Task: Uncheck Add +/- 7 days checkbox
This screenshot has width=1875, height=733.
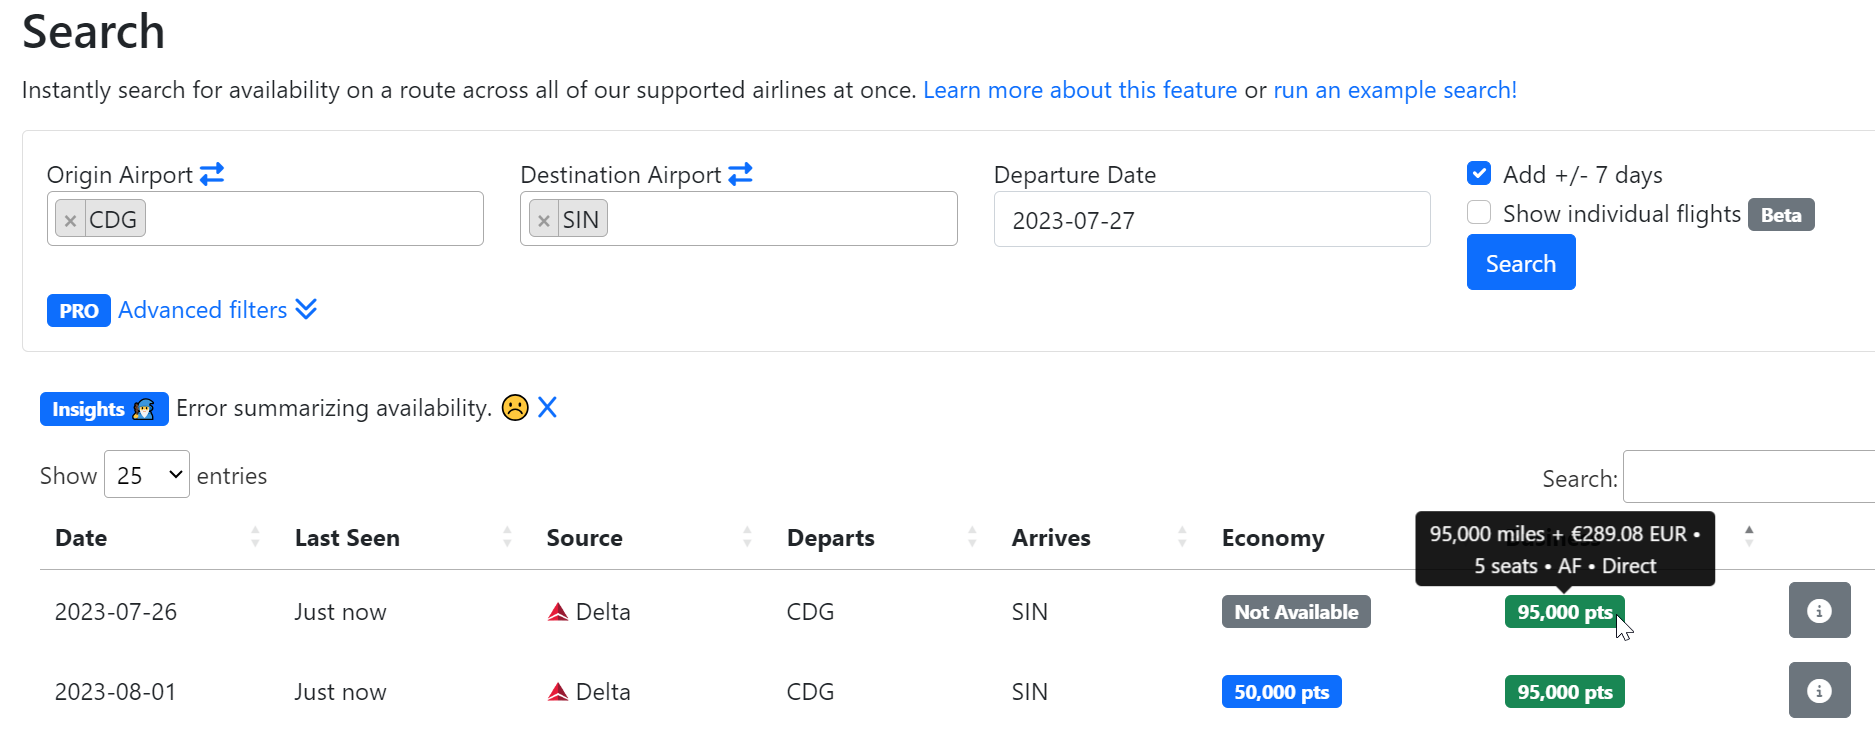Action: (x=1479, y=174)
